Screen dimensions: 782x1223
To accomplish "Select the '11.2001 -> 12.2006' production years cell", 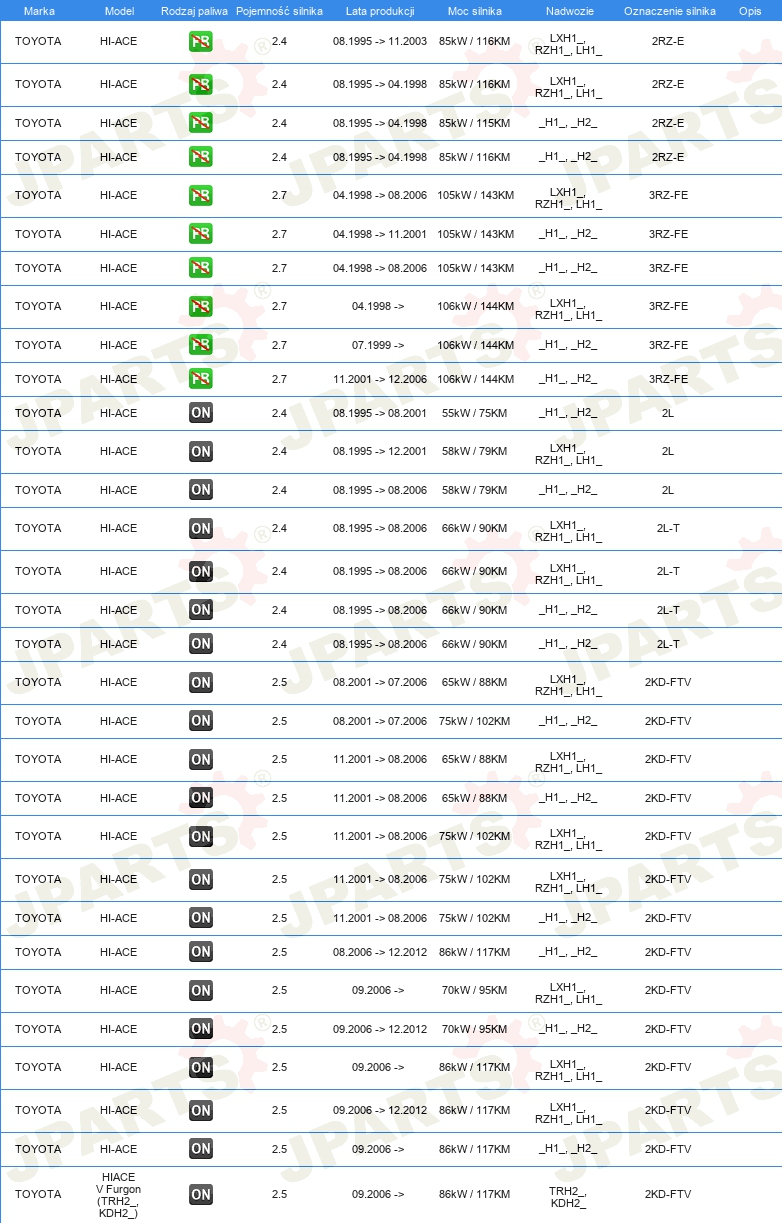I will [380, 379].
